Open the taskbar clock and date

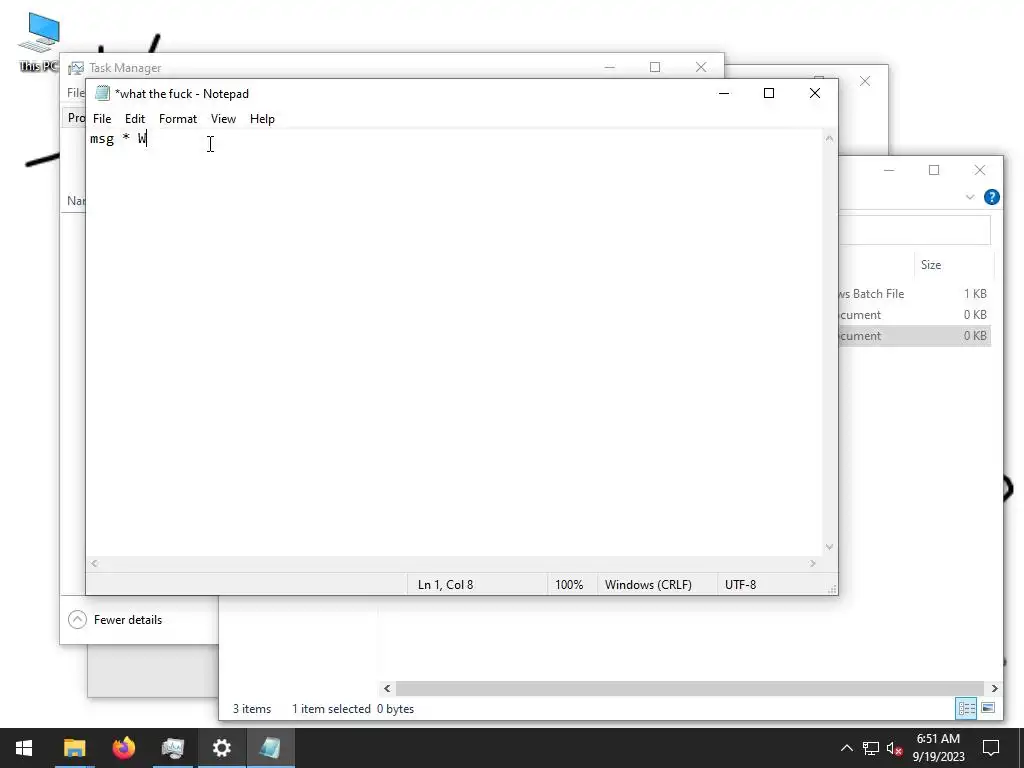pos(938,748)
